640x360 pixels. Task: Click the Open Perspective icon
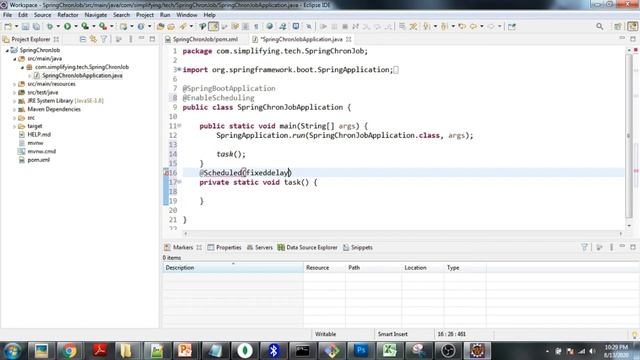618,27
